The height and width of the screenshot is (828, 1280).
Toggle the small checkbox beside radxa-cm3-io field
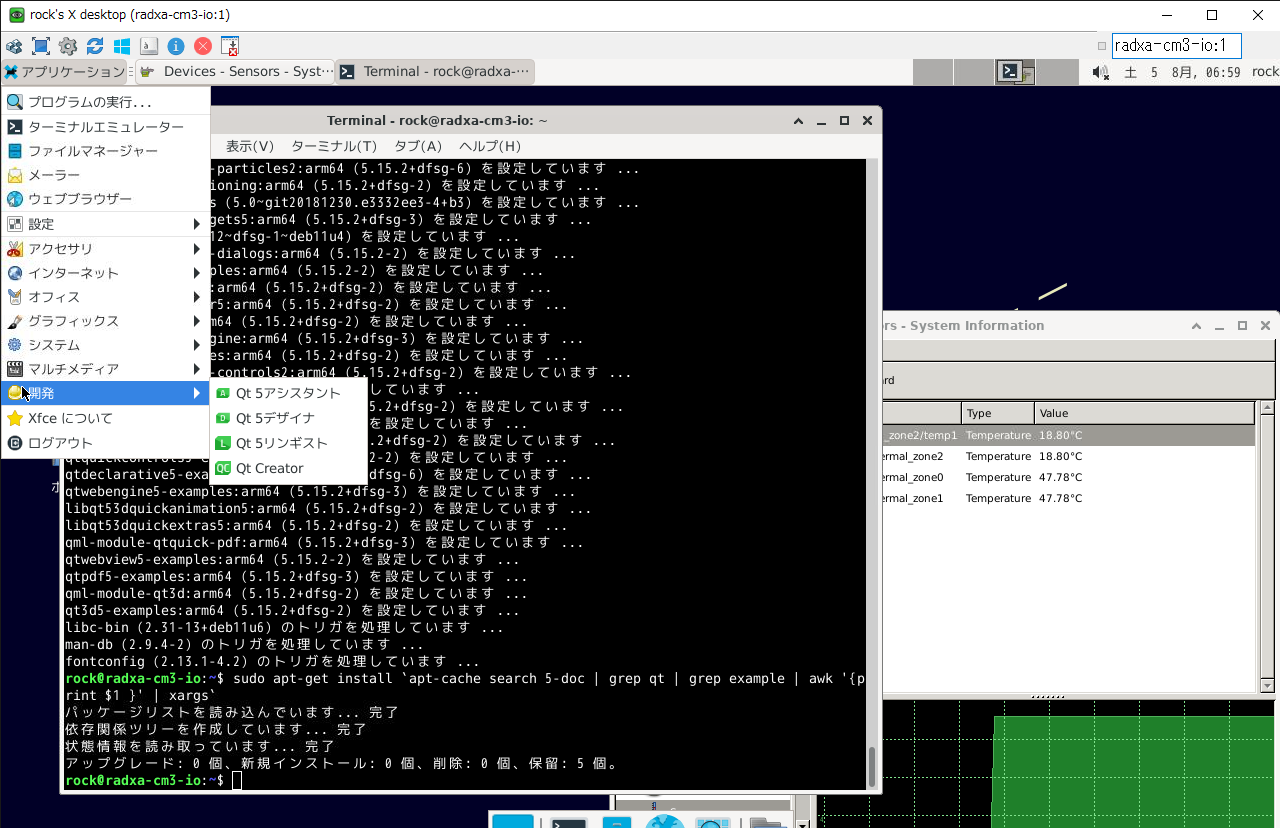(1102, 46)
